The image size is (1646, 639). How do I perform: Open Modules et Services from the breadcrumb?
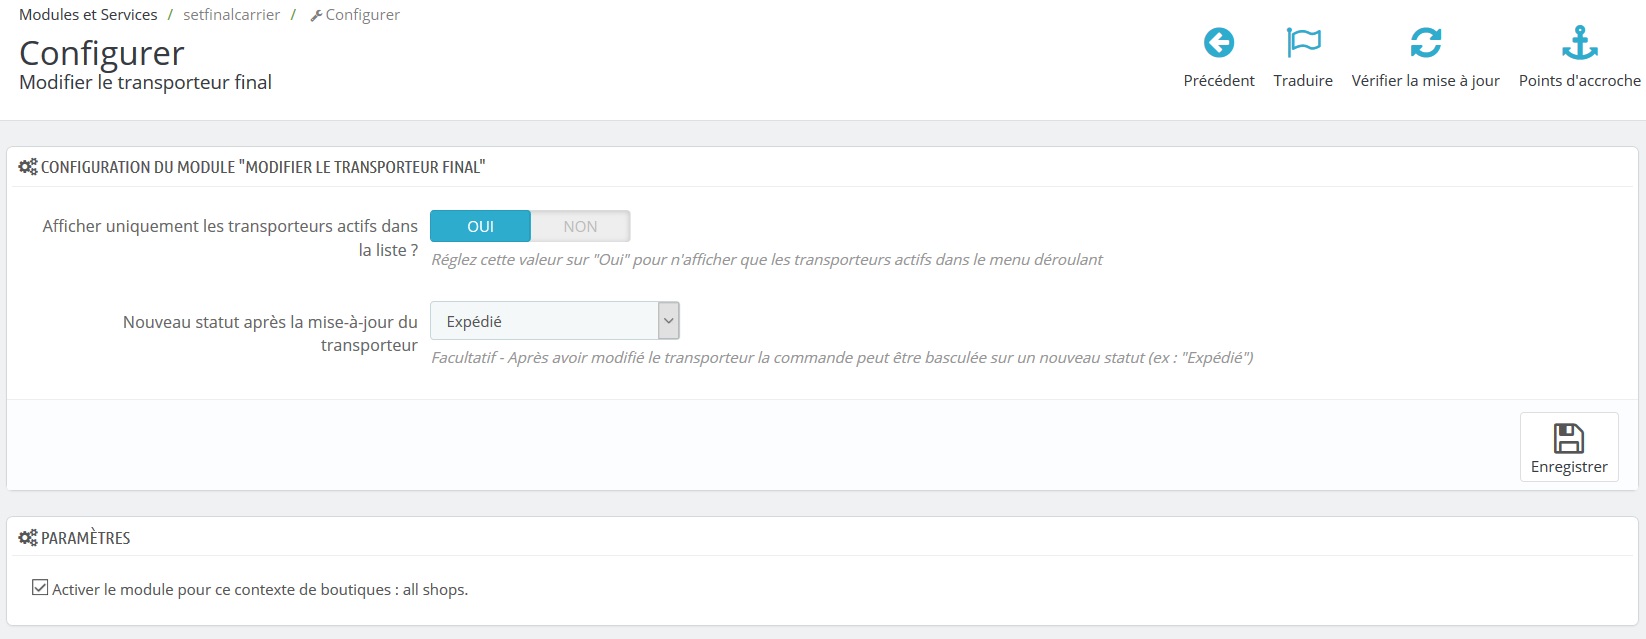pos(88,14)
